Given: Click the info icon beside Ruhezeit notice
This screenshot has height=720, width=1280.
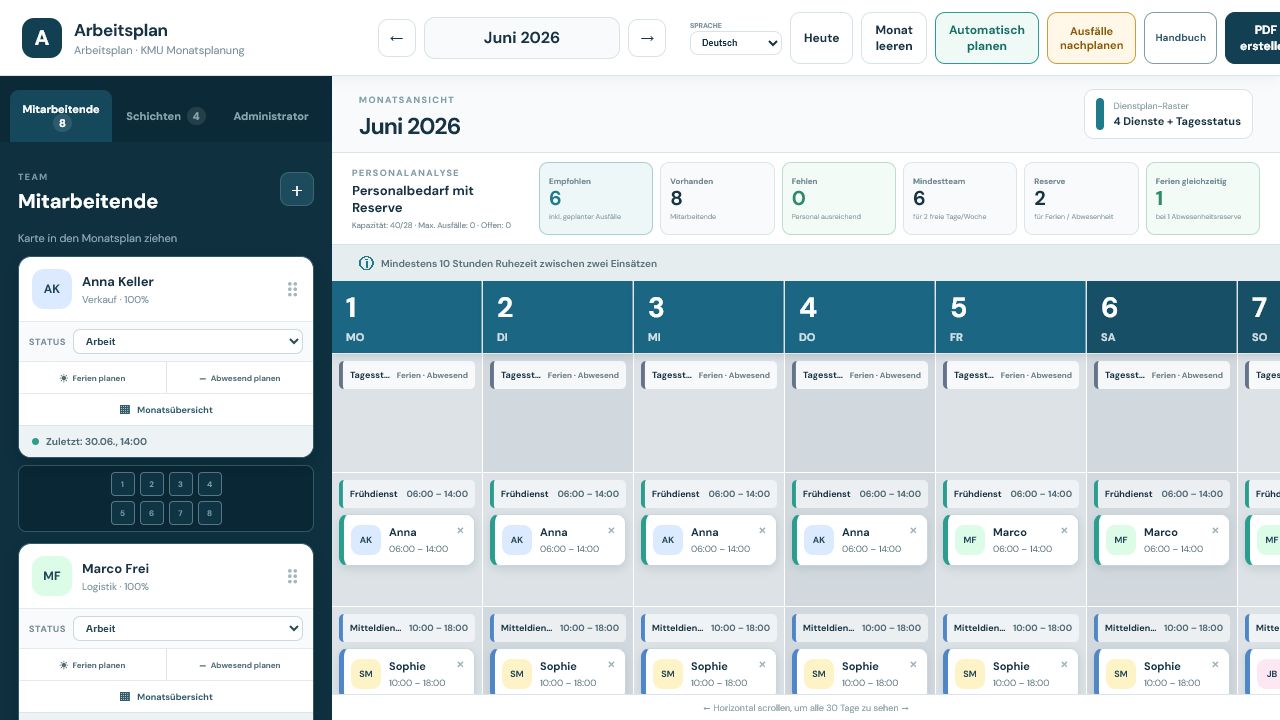Looking at the screenshot, I should [366, 264].
